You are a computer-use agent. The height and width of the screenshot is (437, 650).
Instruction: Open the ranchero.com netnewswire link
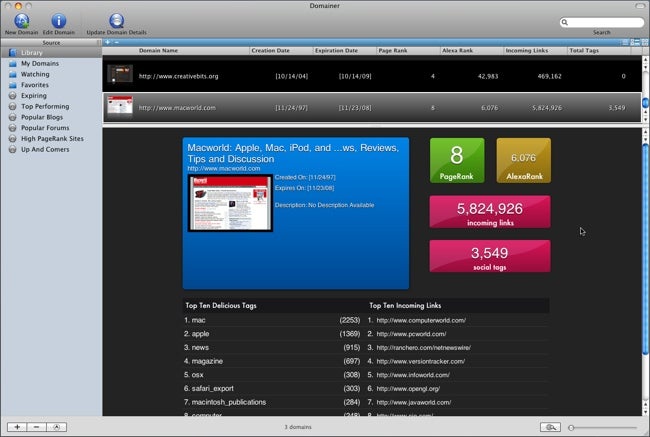[424, 347]
